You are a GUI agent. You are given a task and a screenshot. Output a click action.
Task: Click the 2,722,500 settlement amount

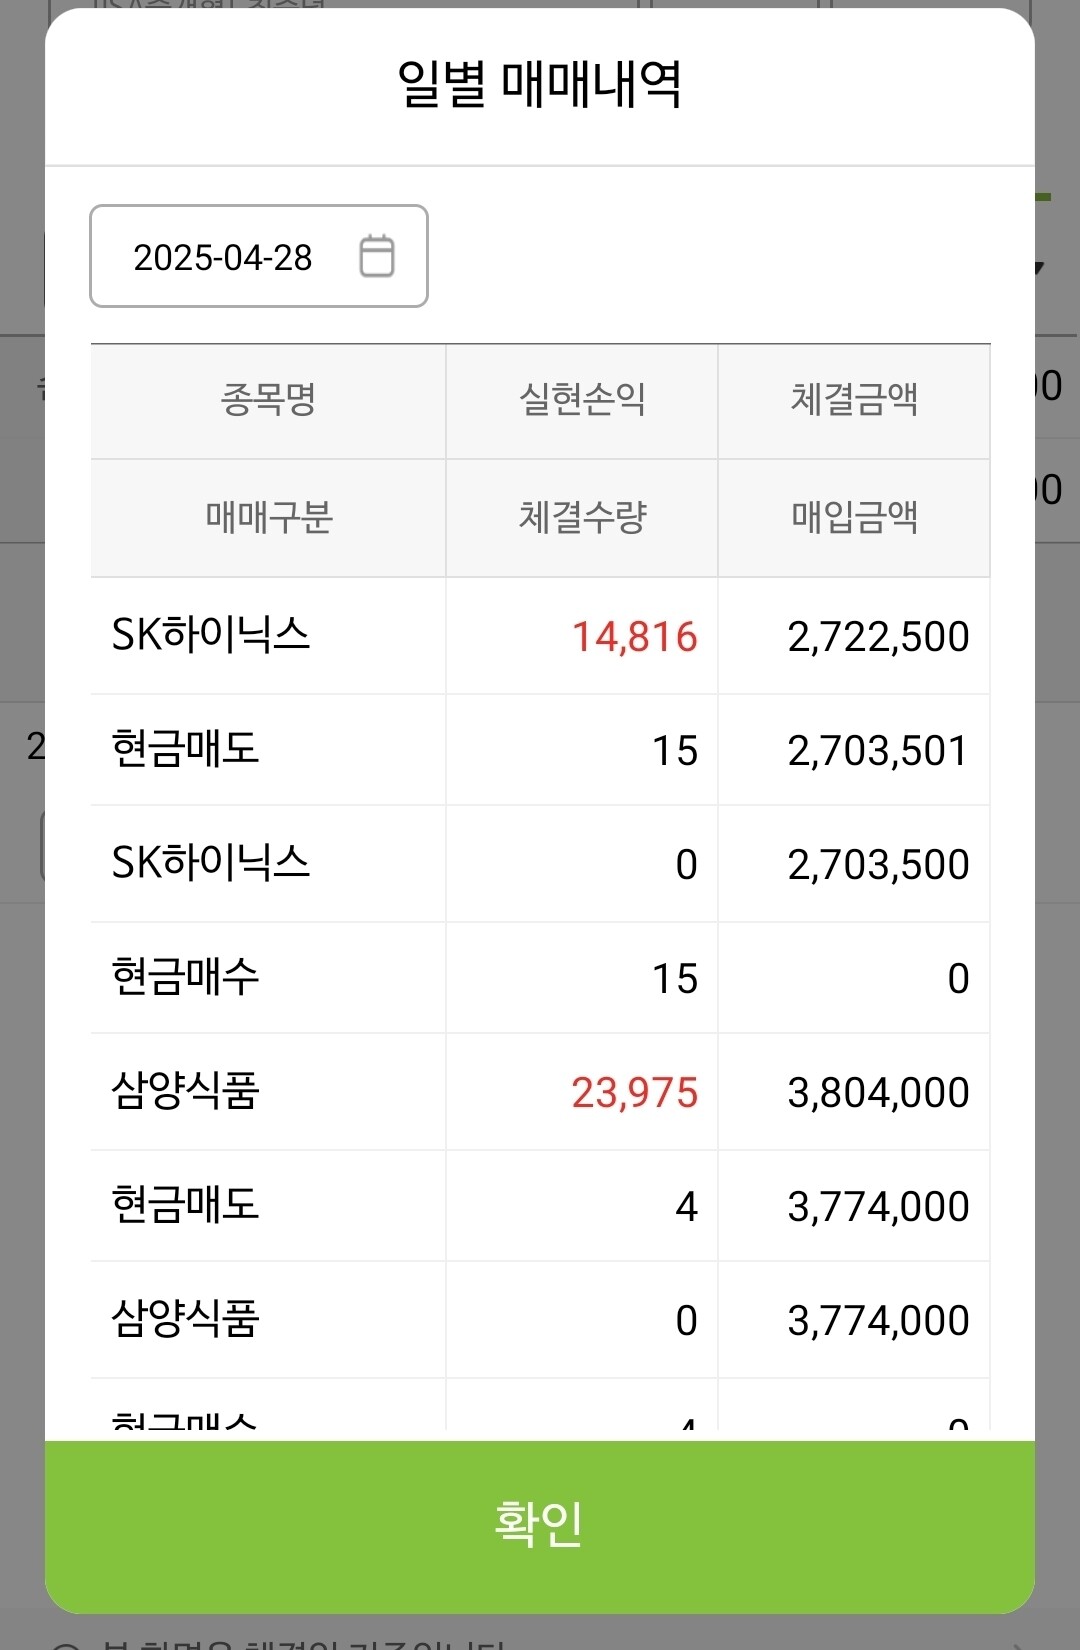click(x=878, y=637)
